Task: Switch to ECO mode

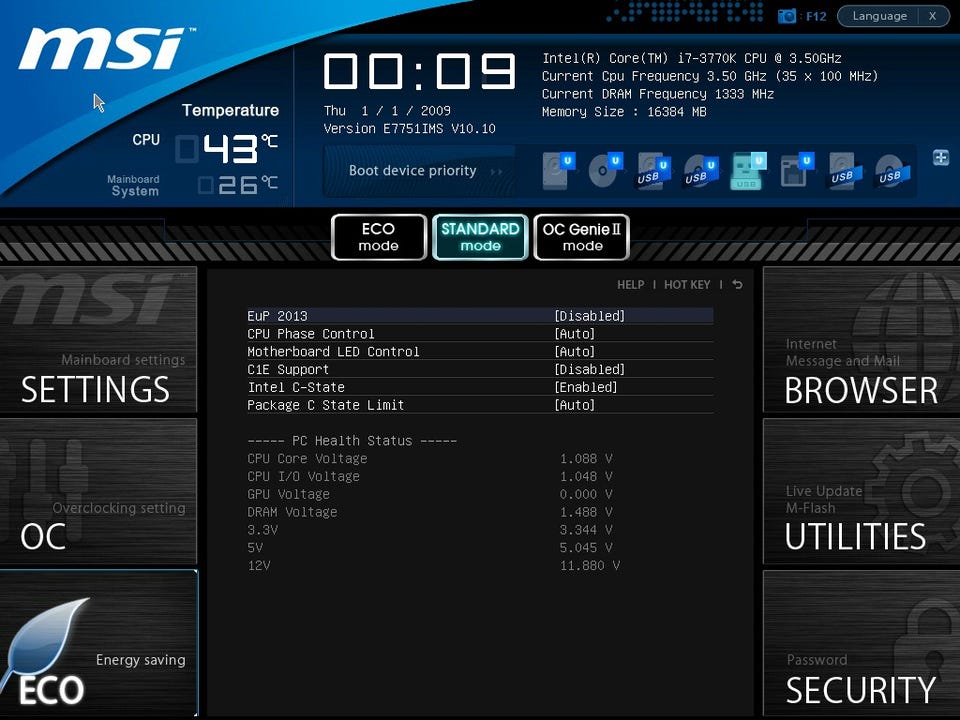Action: 378,237
